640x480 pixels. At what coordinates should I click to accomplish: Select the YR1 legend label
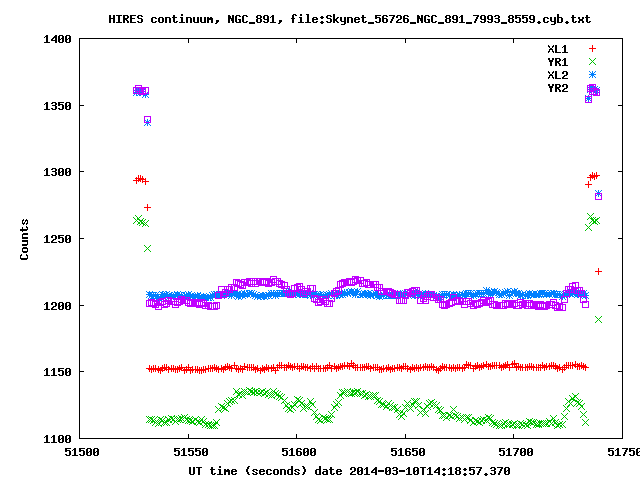(558, 62)
